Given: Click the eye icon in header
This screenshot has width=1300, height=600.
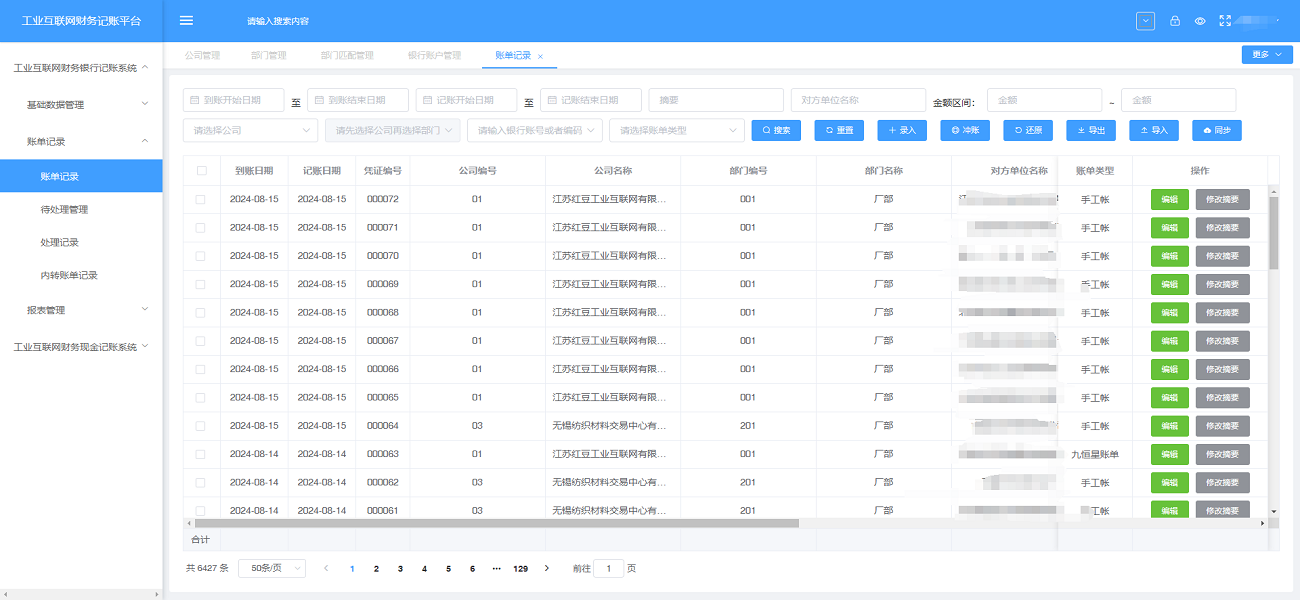Looking at the screenshot, I should (x=1200, y=21).
